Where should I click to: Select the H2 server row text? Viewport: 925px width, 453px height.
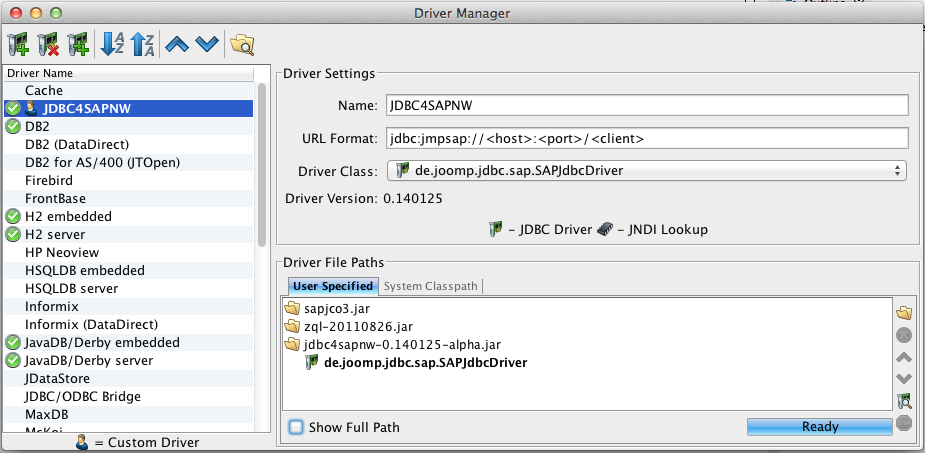[55, 234]
